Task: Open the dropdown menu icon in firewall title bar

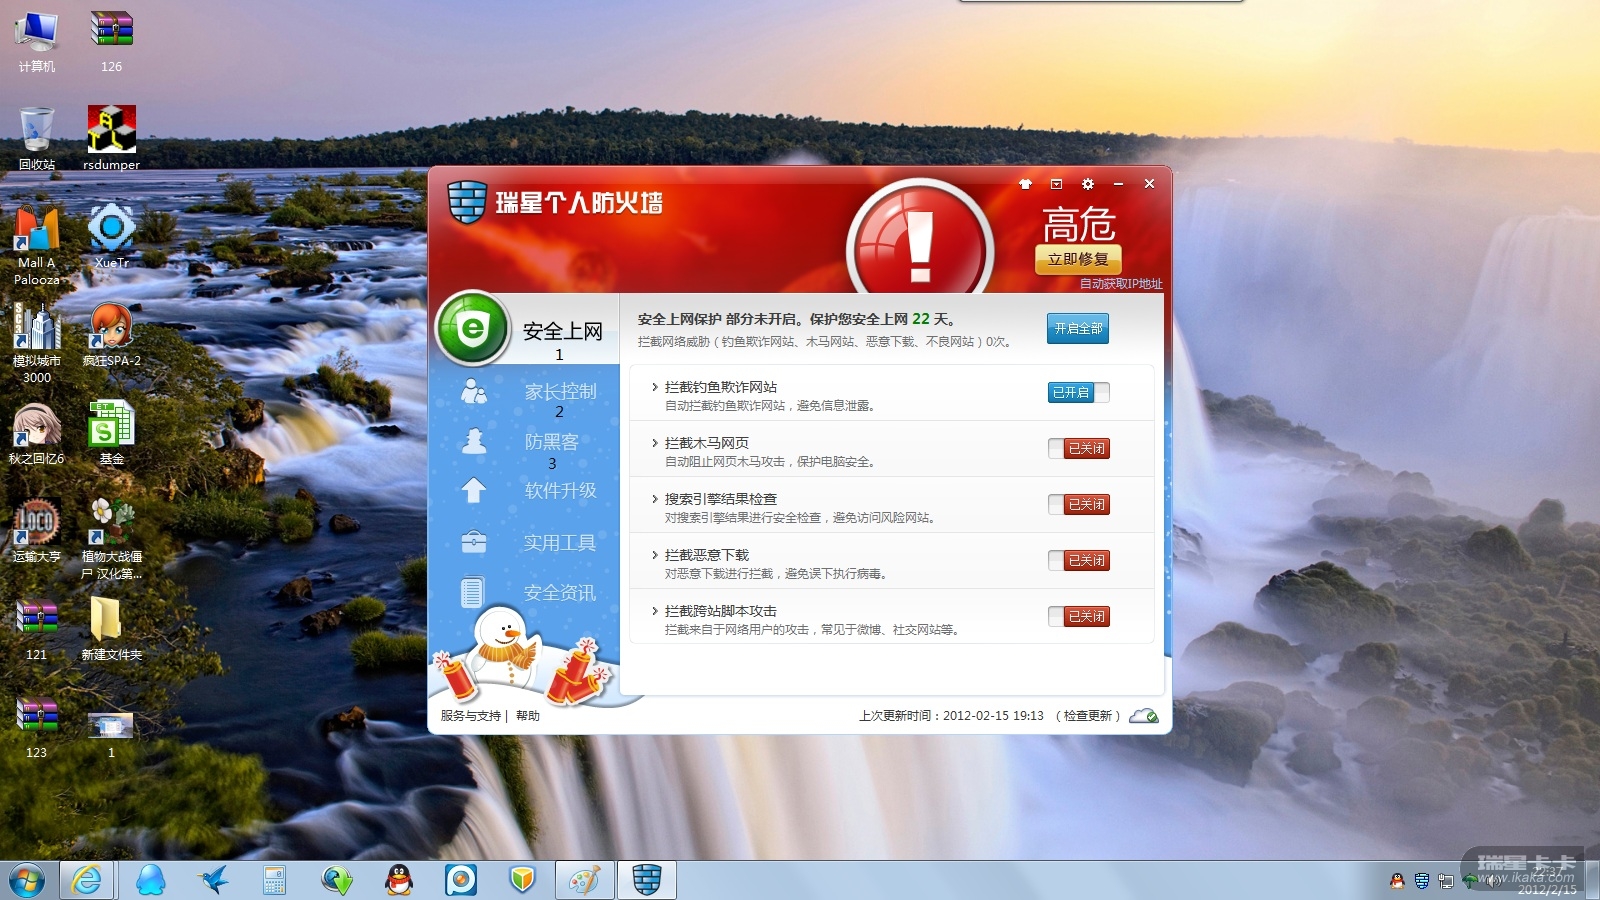Action: coord(1056,184)
